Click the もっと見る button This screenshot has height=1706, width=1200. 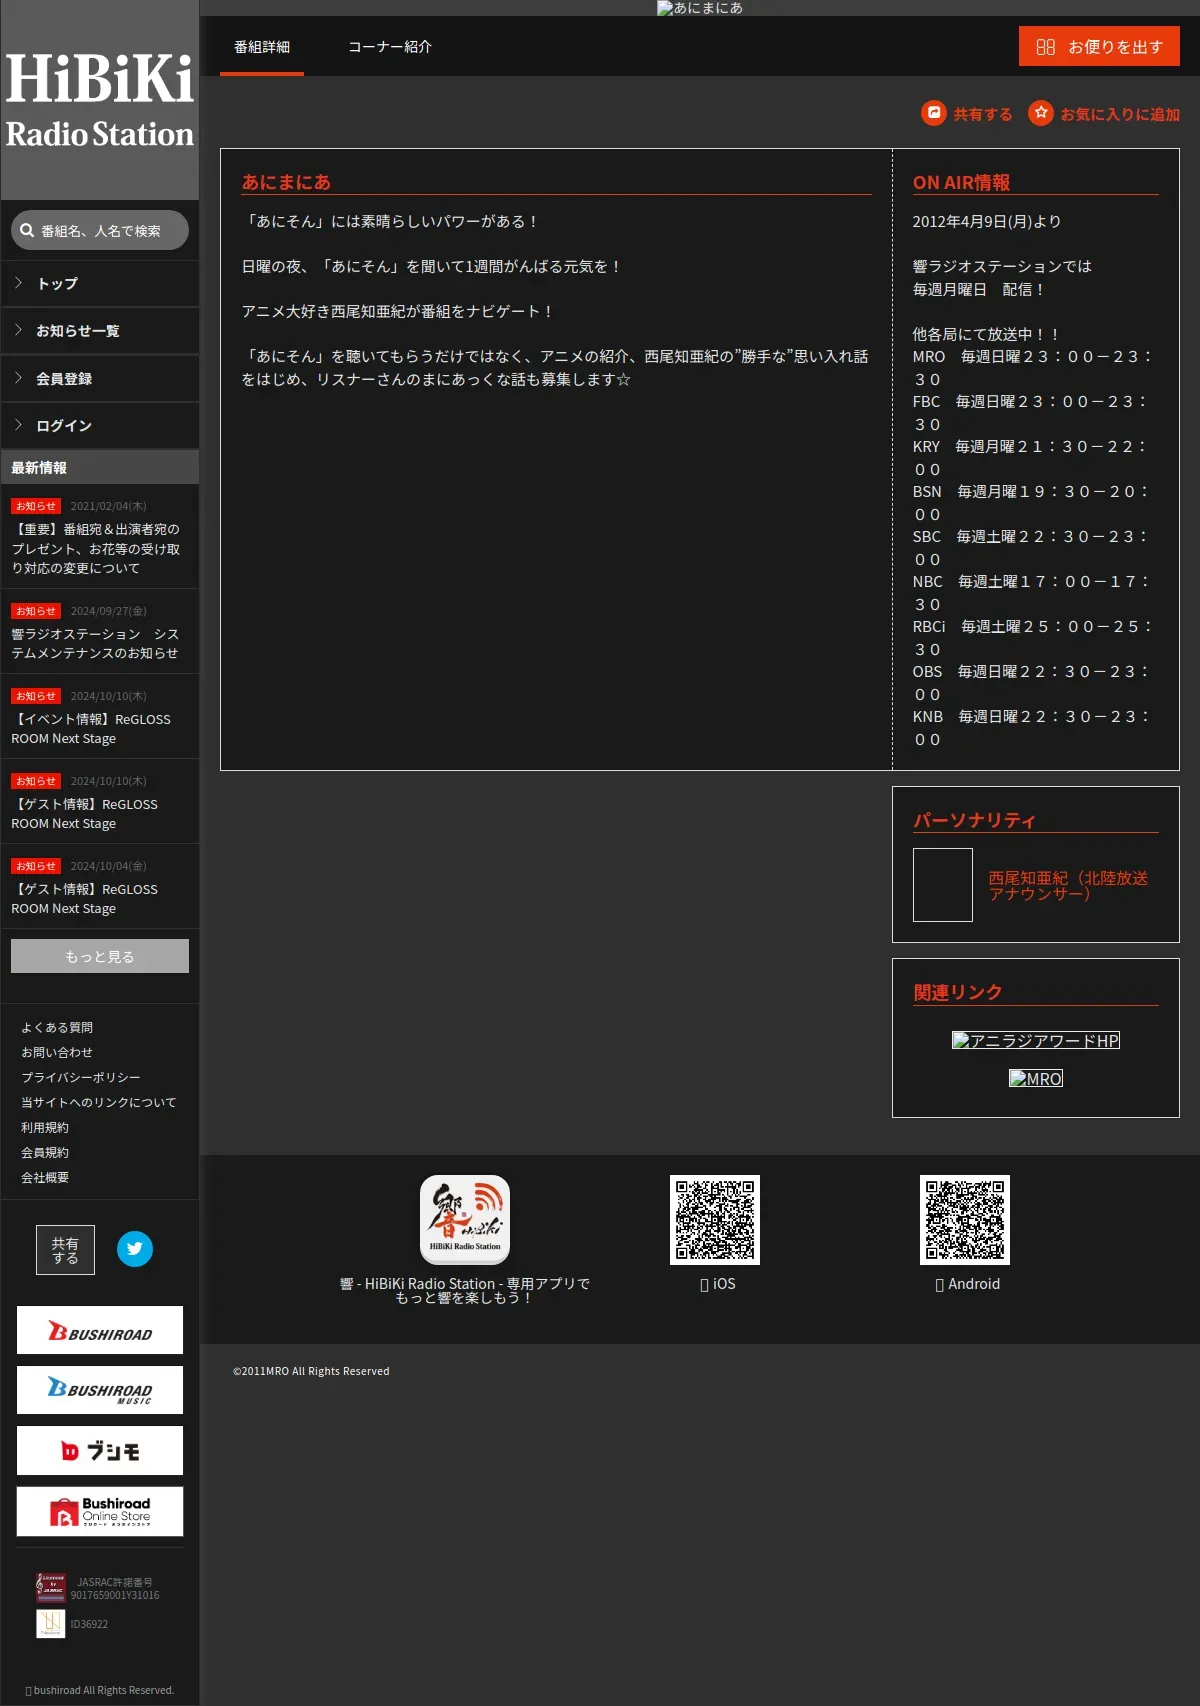(100, 956)
